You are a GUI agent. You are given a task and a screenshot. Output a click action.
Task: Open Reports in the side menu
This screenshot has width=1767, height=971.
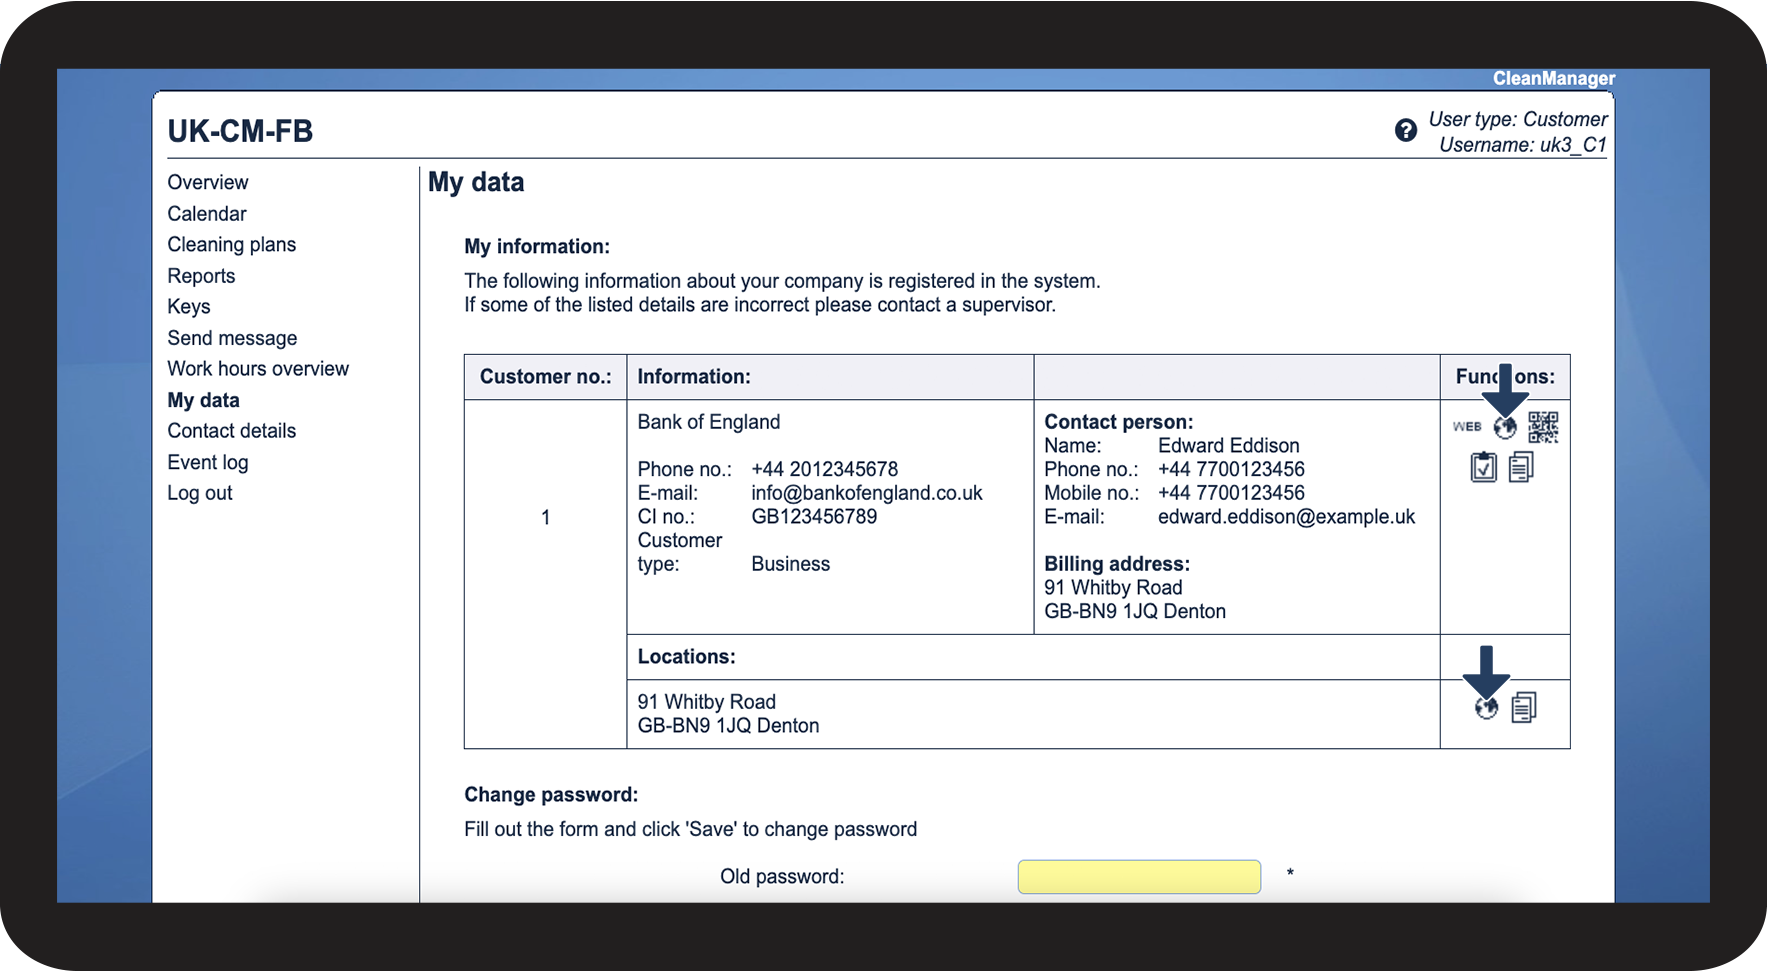201,276
